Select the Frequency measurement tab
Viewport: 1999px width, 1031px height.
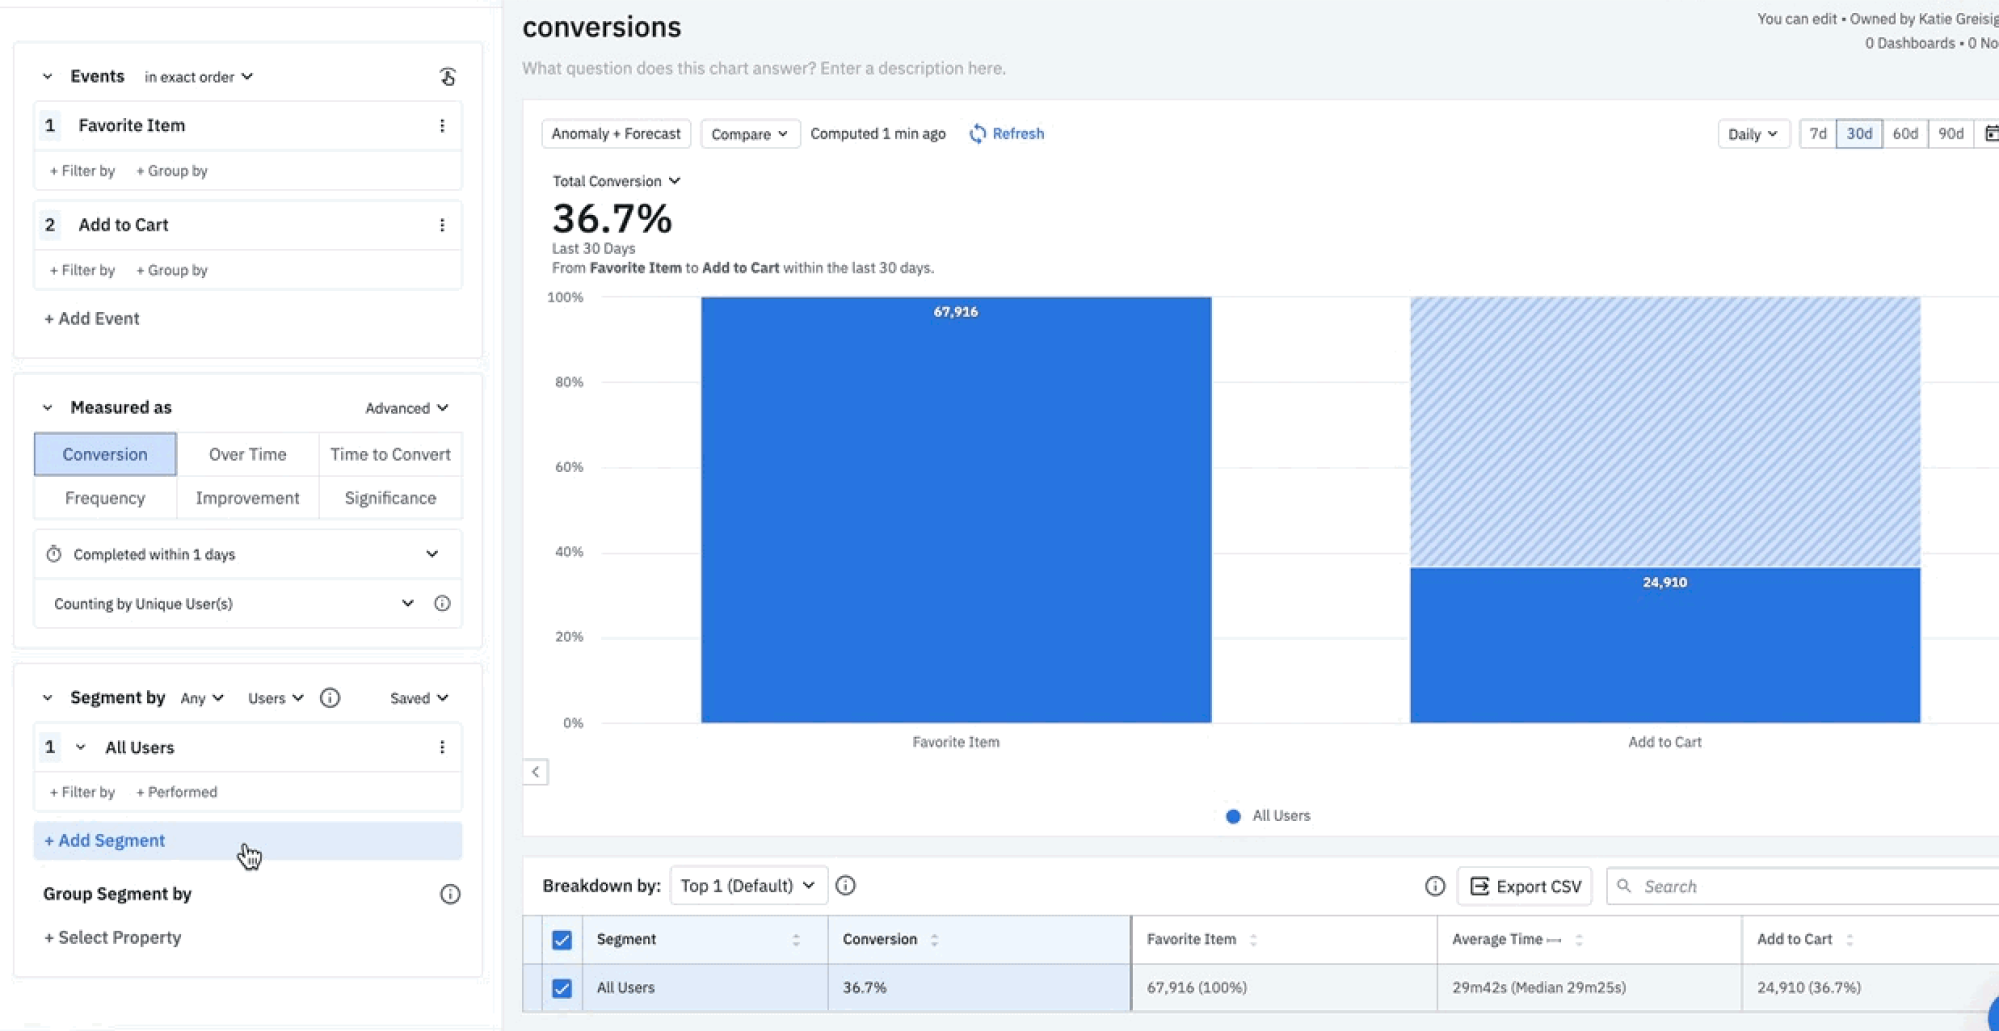click(x=104, y=497)
